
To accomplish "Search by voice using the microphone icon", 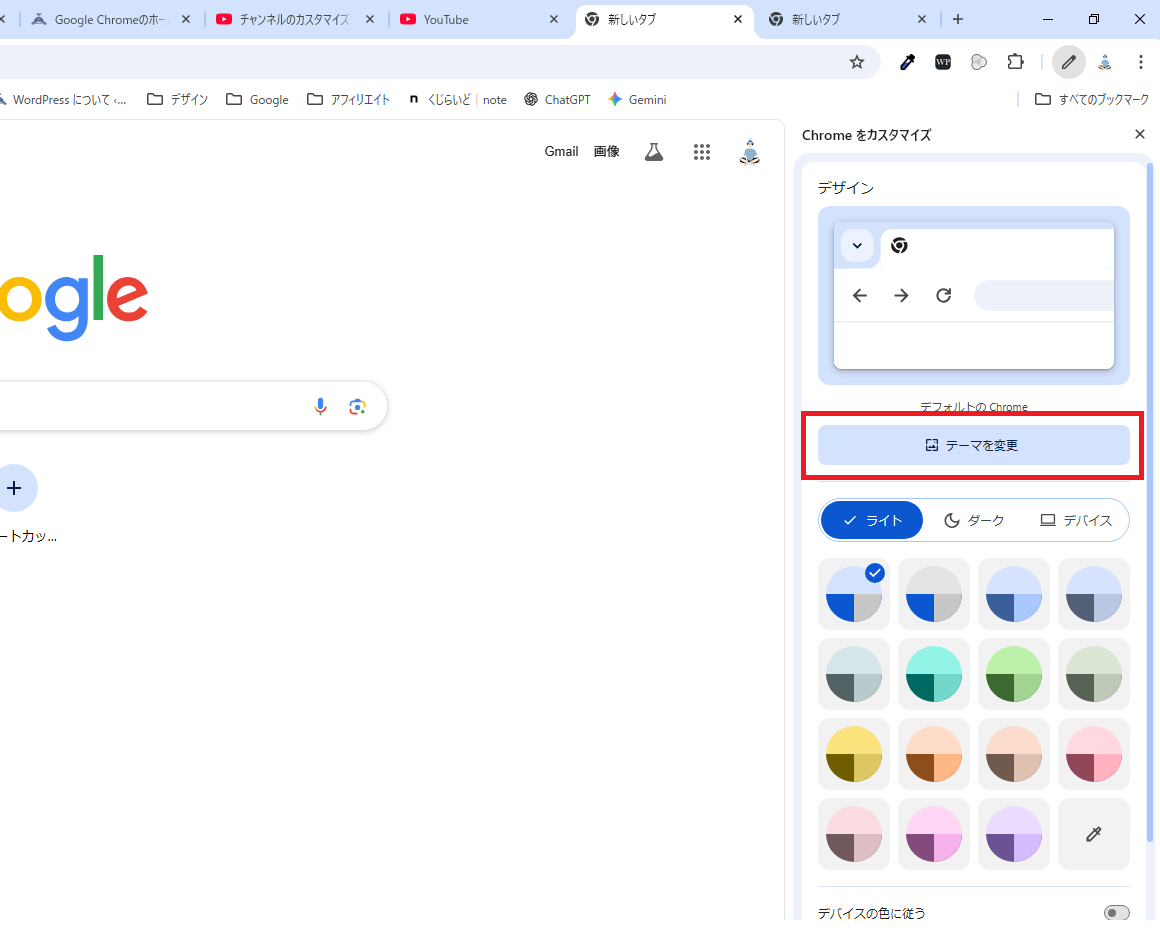I will (320, 406).
